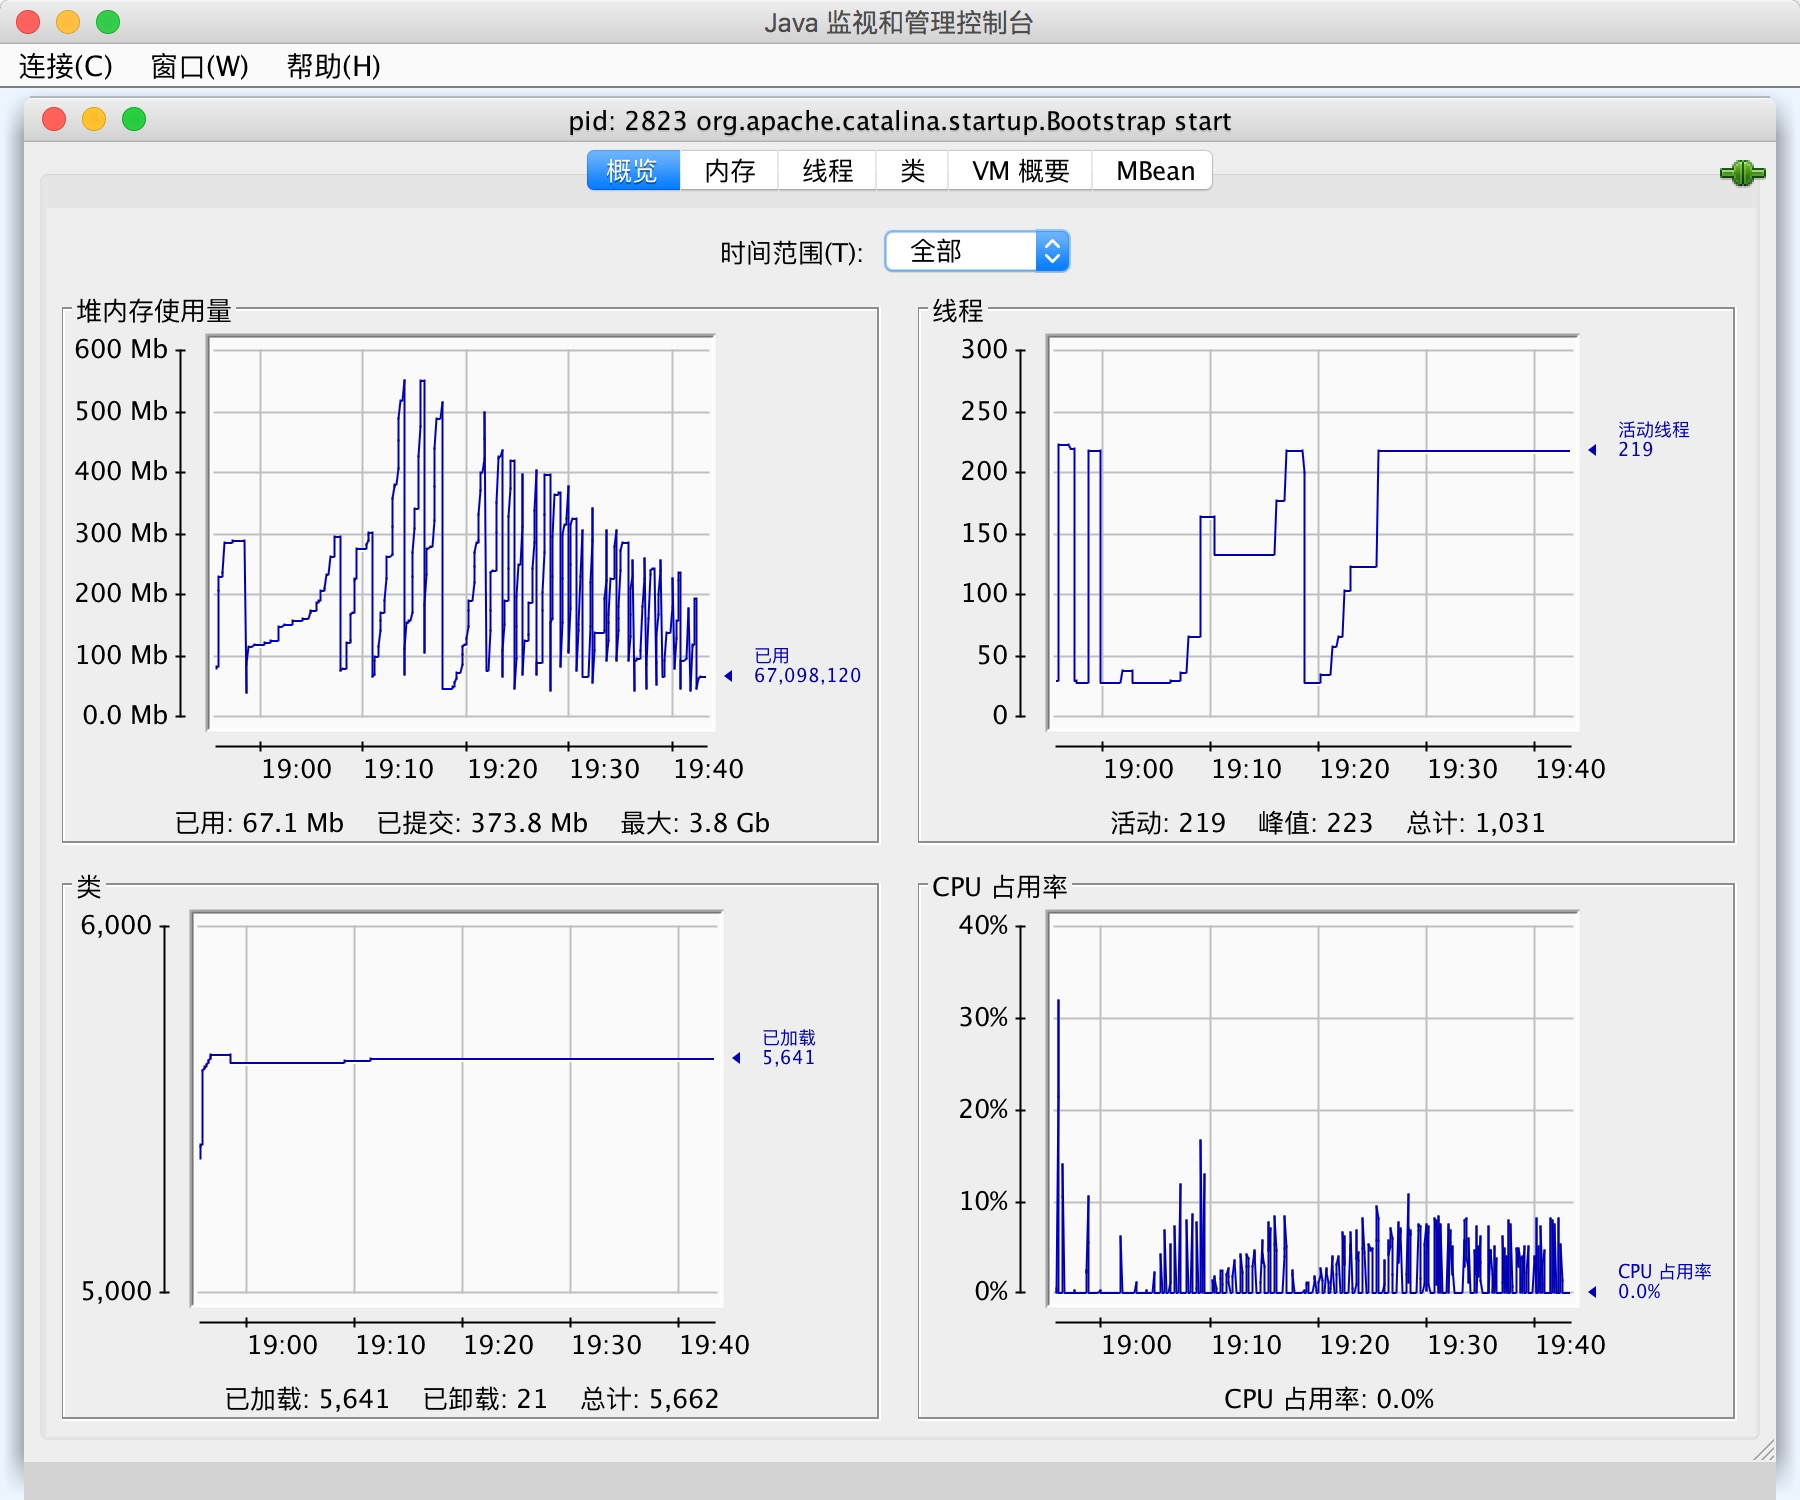Screen dimensions: 1800x1500
Task: Maximize the pid 2823 inner window
Action: (x=134, y=120)
